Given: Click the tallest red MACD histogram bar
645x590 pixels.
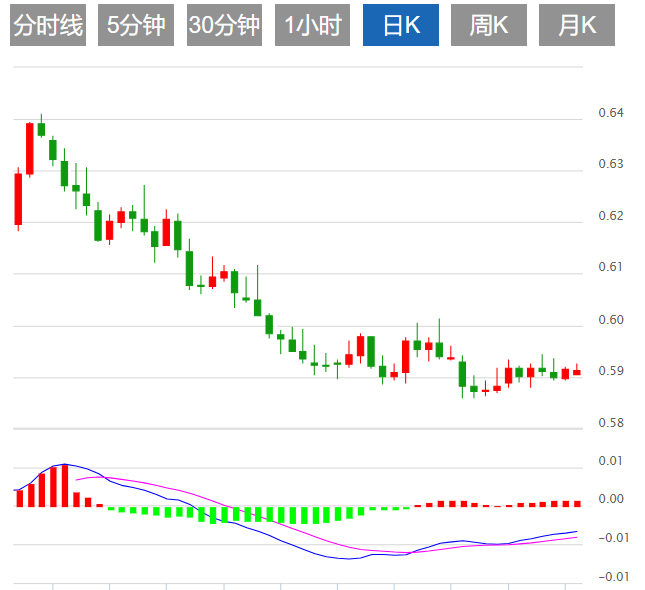Looking at the screenshot, I should pyautogui.click(x=65, y=485).
